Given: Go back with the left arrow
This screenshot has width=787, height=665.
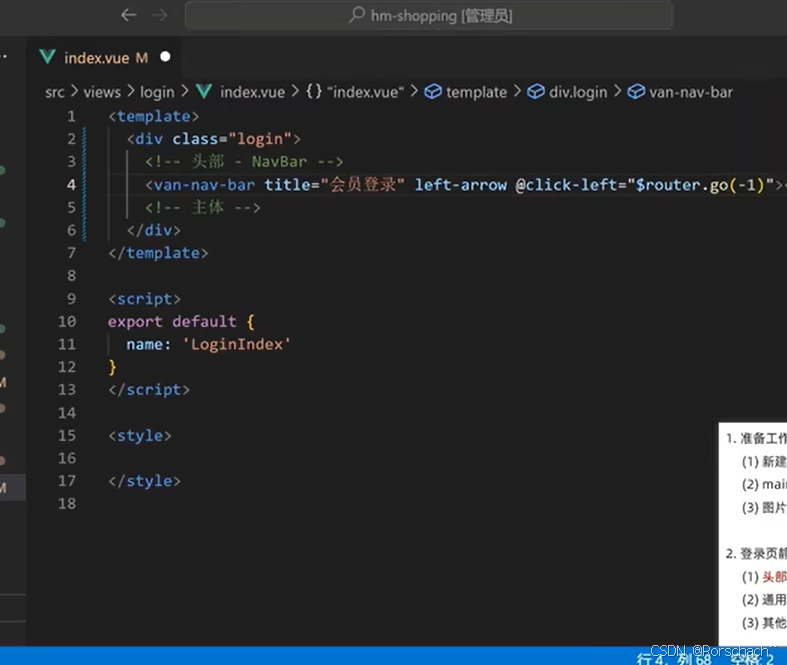Looking at the screenshot, I should (x=129, y=15).
